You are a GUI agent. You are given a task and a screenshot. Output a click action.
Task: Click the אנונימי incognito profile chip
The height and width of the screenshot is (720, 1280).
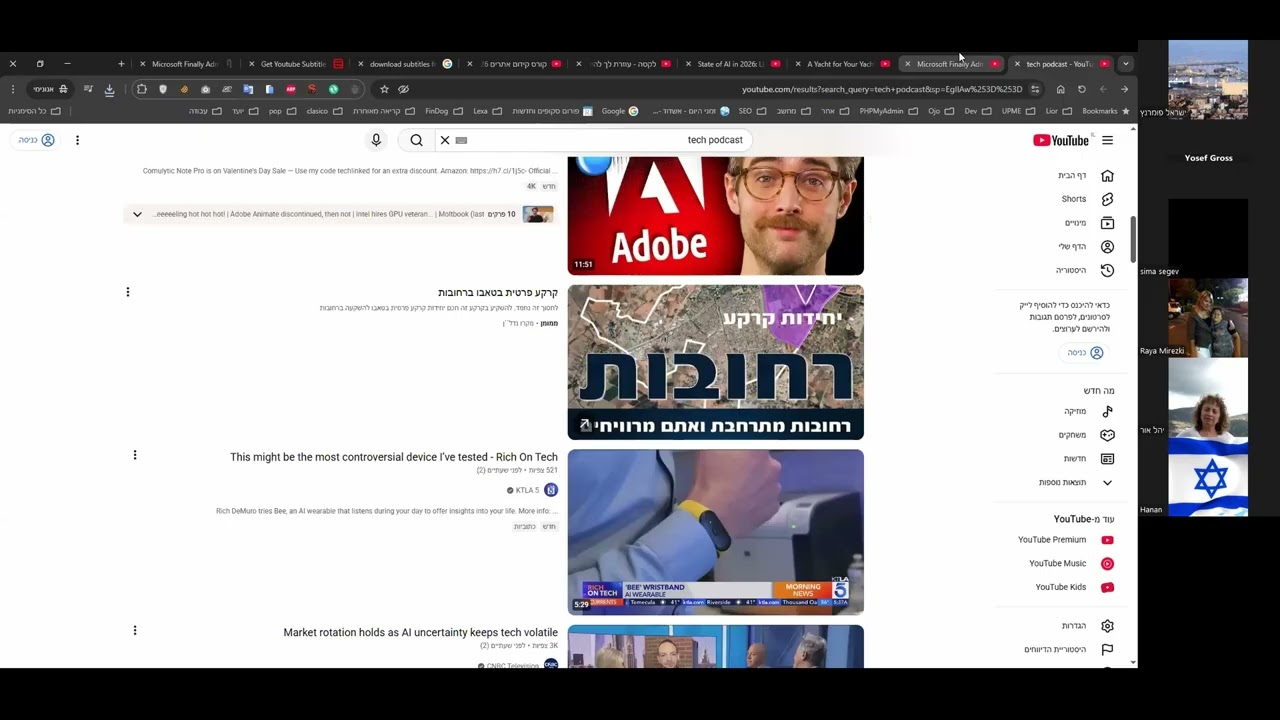(x=50, y=89)
